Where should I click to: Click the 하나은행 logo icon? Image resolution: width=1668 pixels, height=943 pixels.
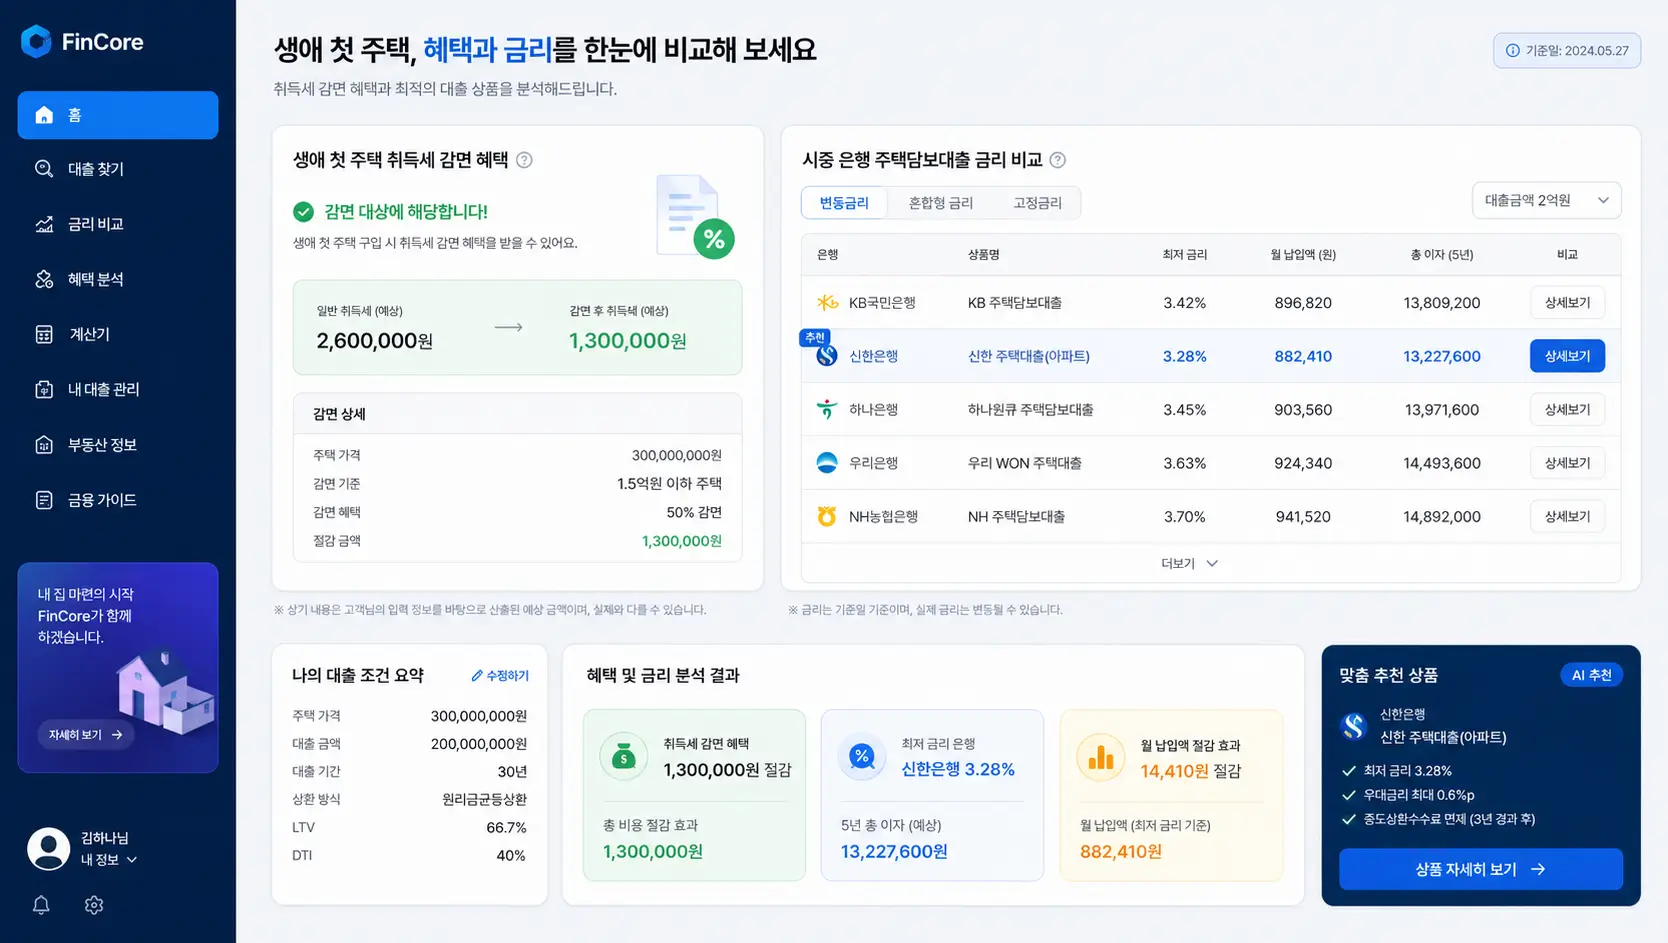click(x=827, y=409)
